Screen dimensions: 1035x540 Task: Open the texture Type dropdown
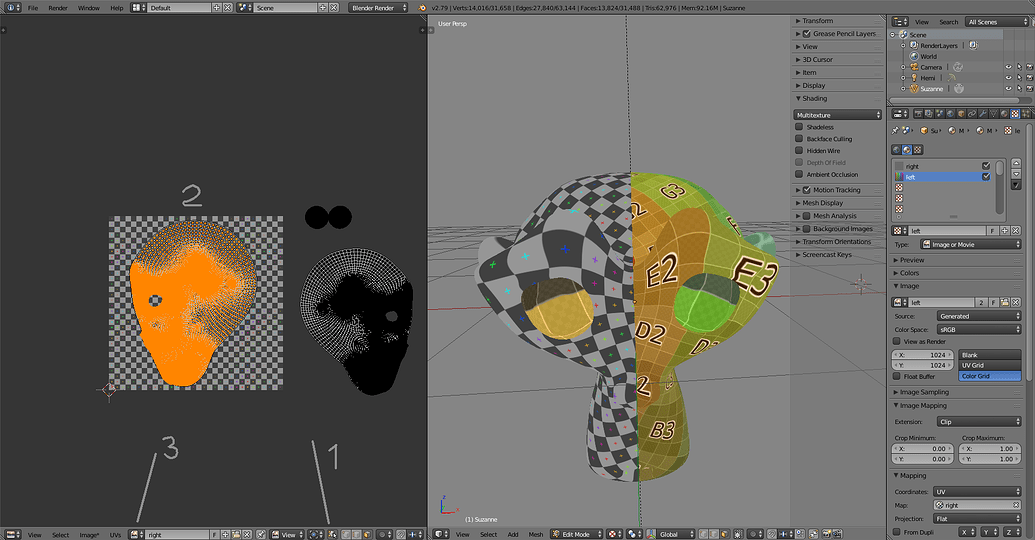point(970,244)
